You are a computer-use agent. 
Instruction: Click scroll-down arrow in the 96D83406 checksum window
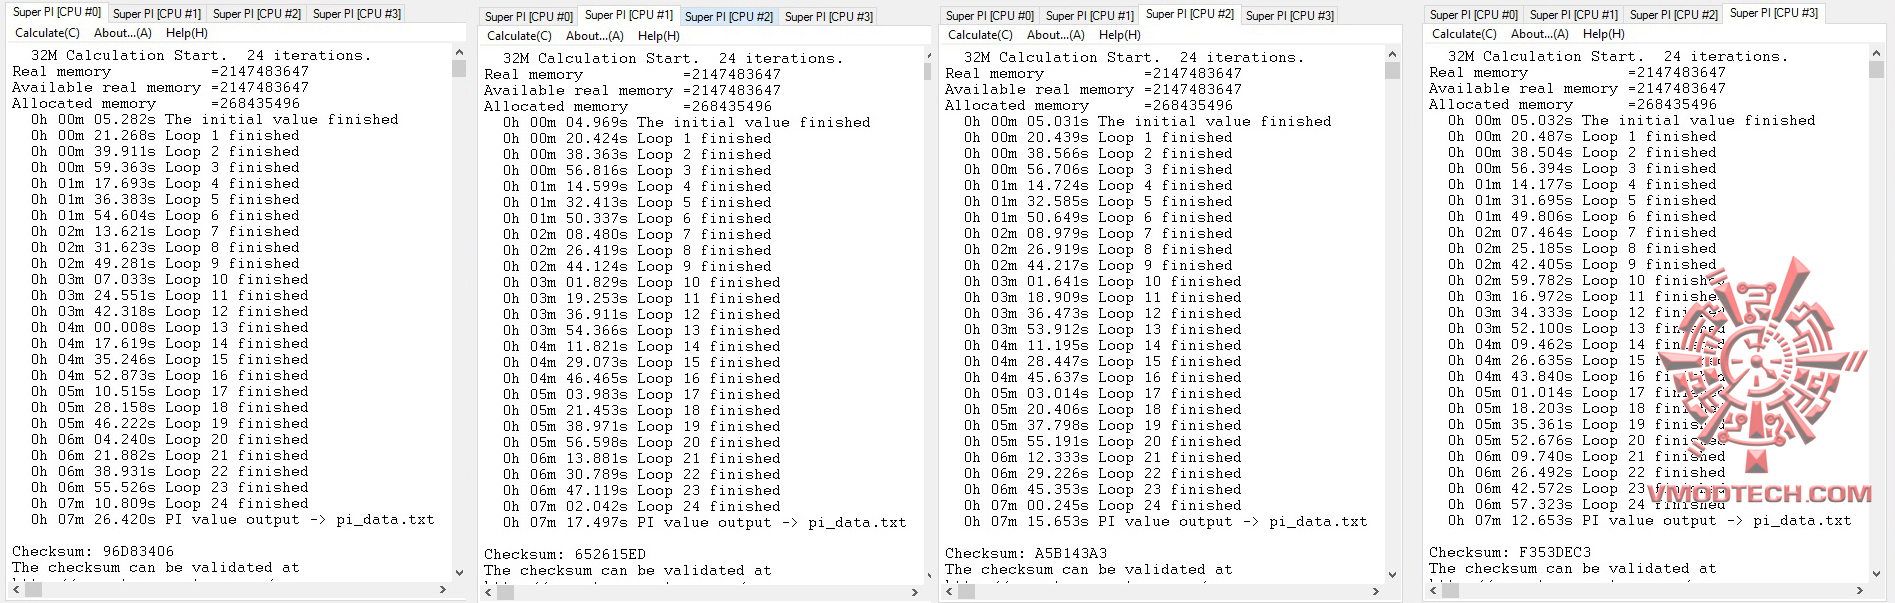(x=459, y=573)
